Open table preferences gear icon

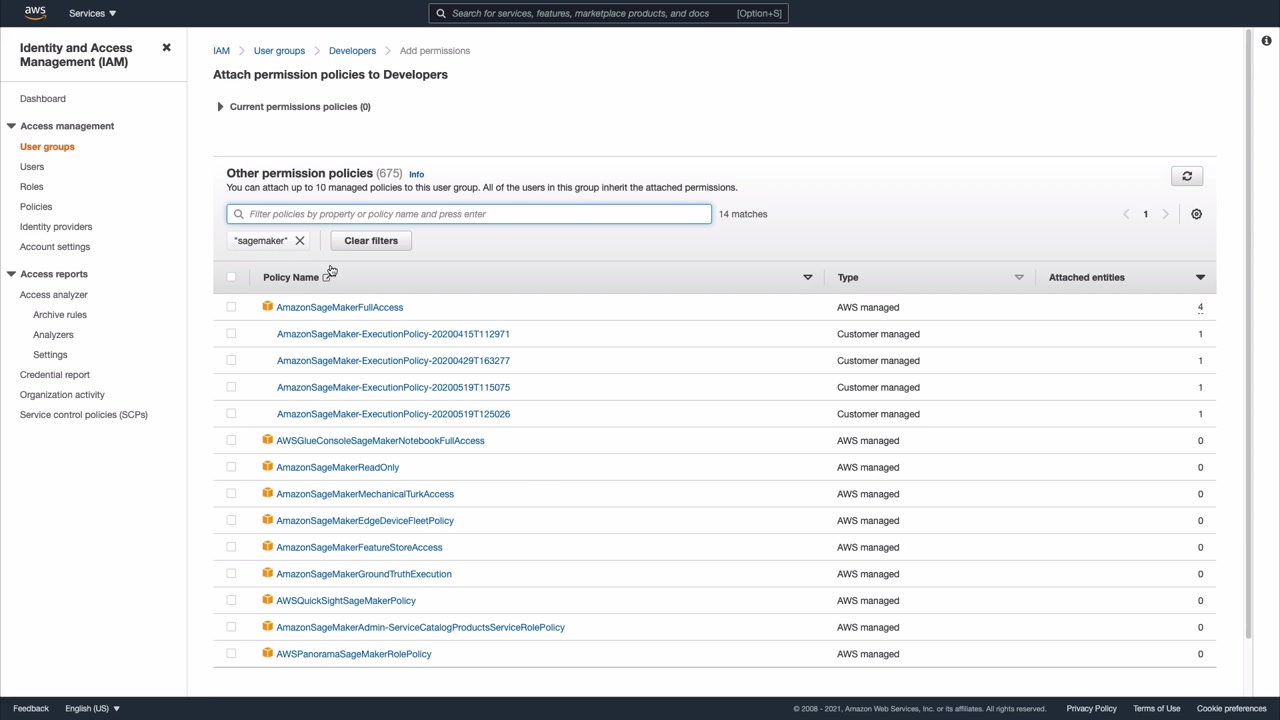click(x=1196, y=214)
